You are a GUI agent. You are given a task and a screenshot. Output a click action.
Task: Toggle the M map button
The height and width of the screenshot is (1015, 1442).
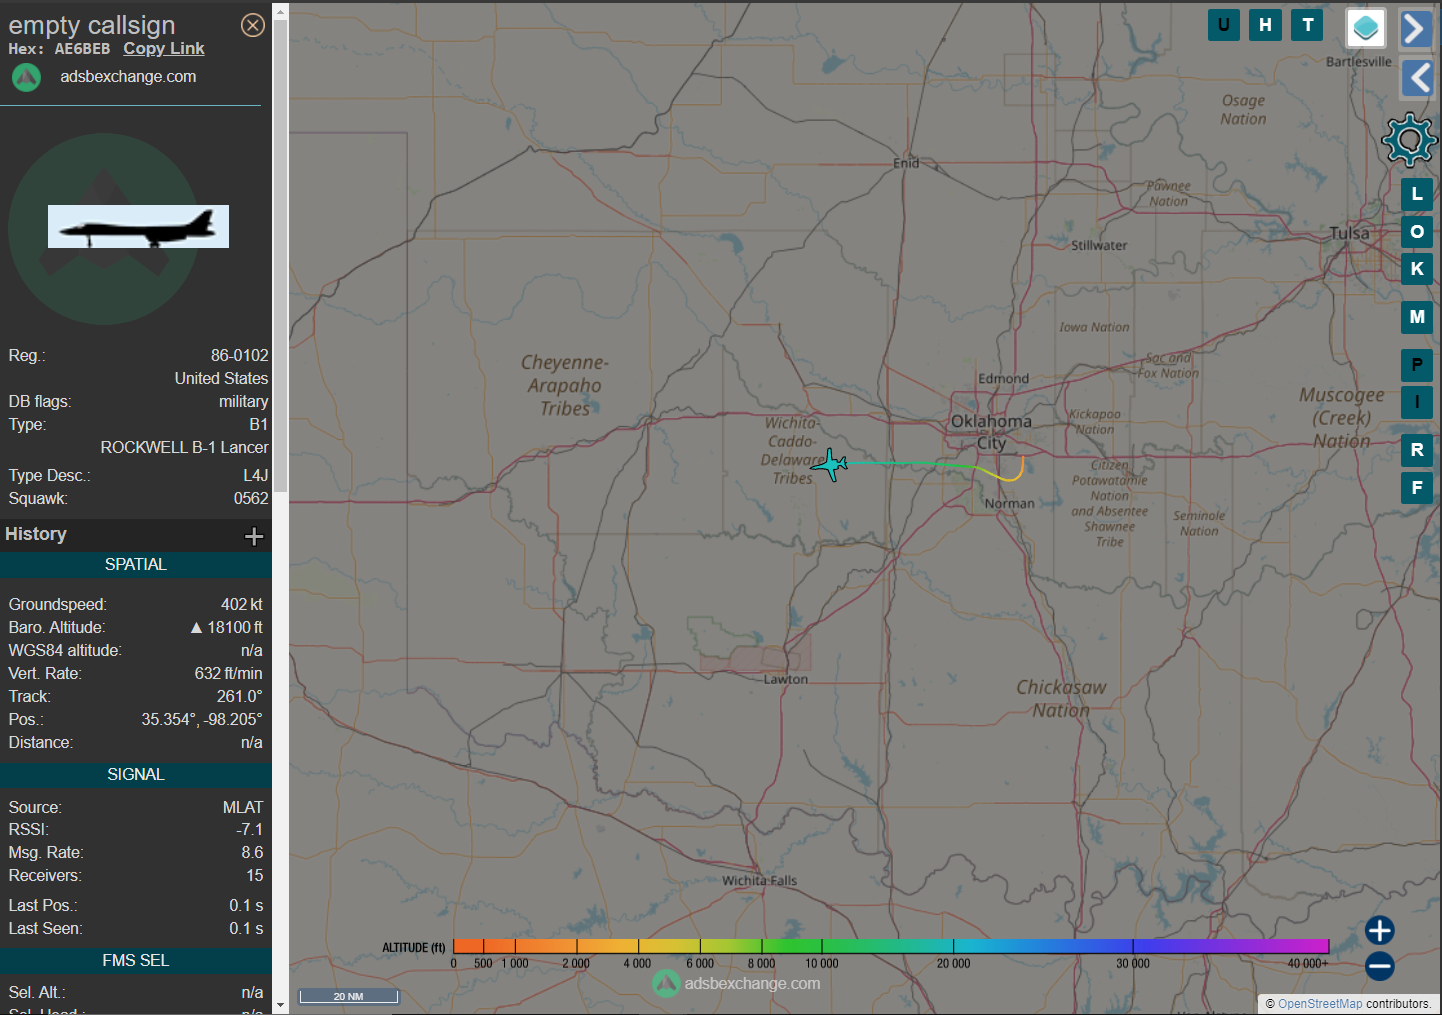[1417, 317]
